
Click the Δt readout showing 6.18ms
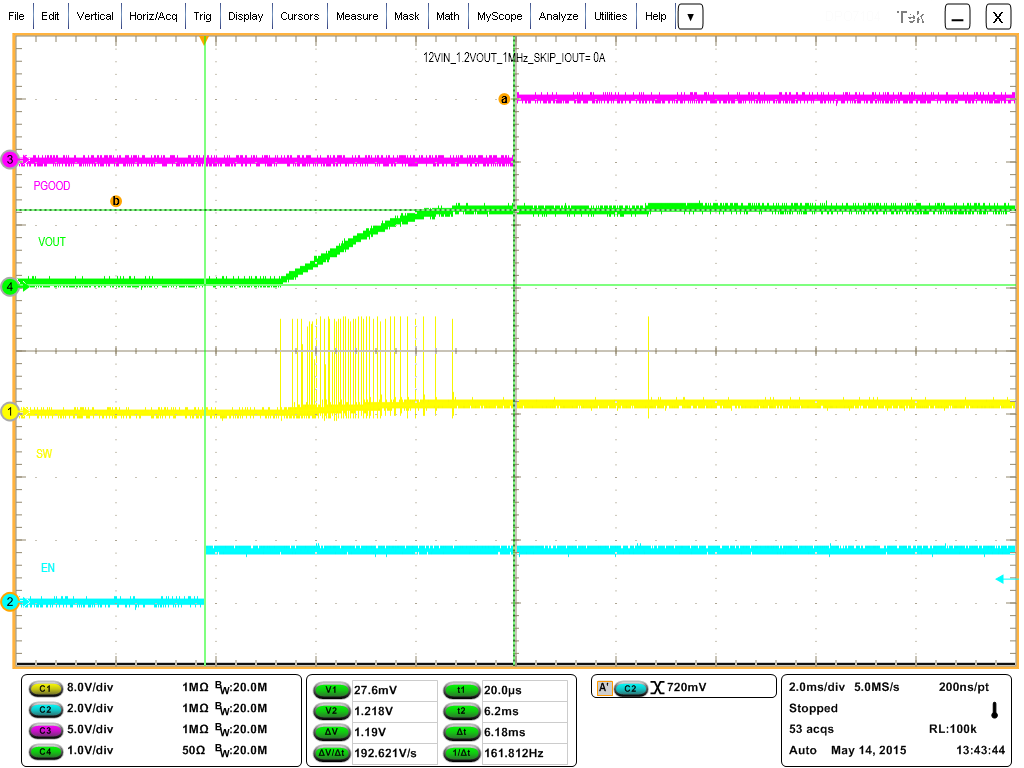pos(462,732)
